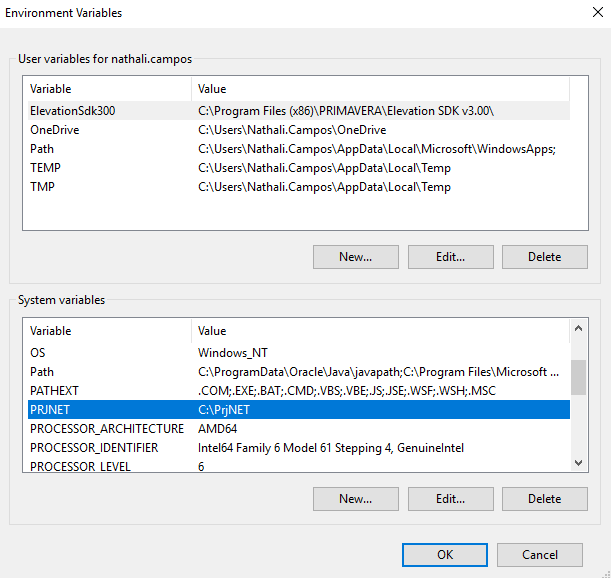Click Edit in System variables section

point(450,498)
